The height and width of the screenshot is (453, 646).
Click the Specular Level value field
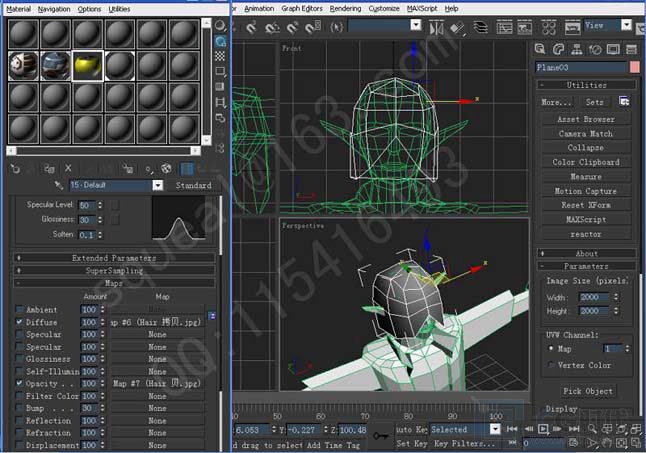(87, 205)
